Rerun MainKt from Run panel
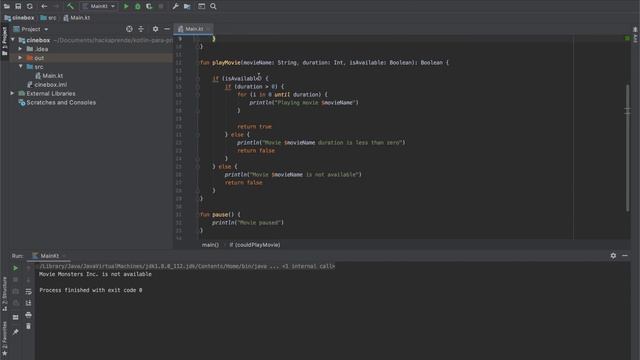 [x=15, y=268]
